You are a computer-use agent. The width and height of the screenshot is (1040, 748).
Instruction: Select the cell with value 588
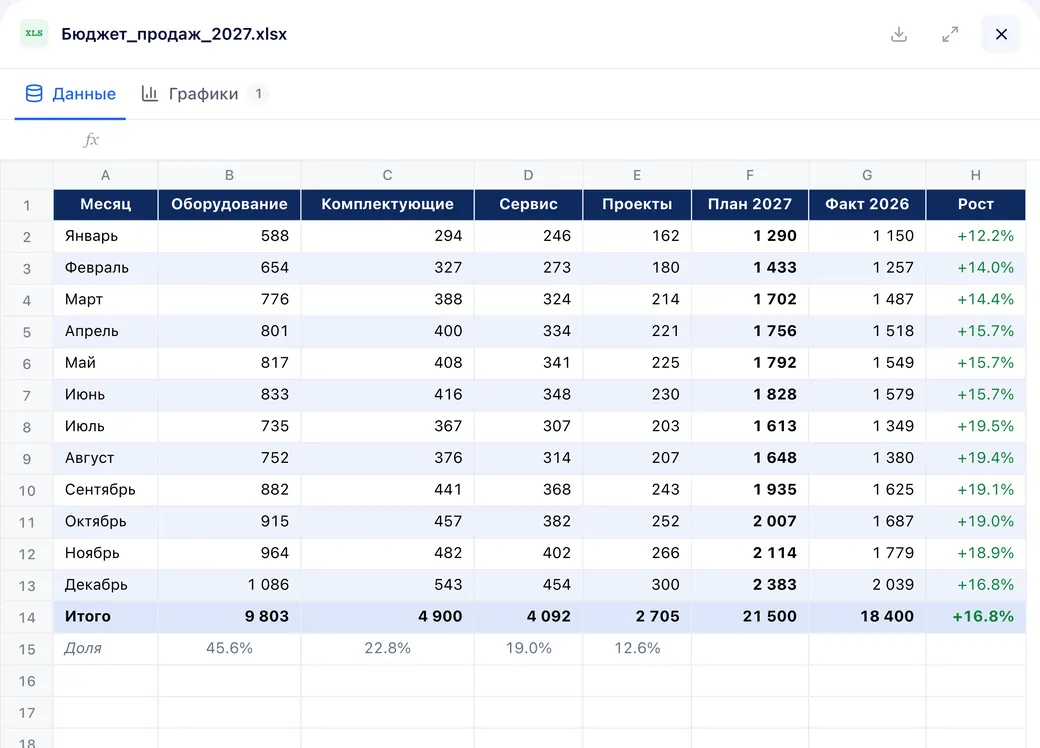[x=229, y=236]
